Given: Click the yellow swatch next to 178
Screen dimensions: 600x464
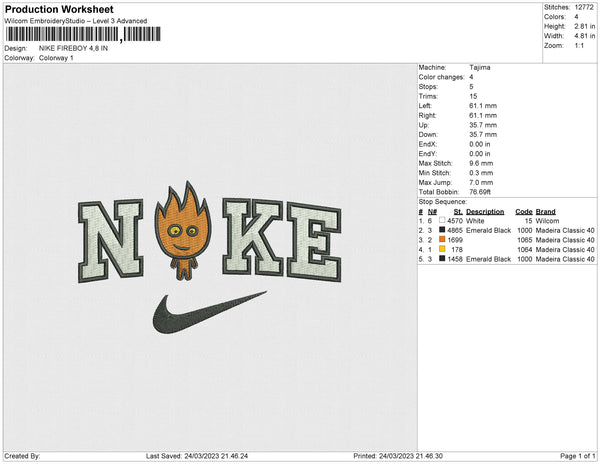Looking at the screenshot, I should 442,249.
